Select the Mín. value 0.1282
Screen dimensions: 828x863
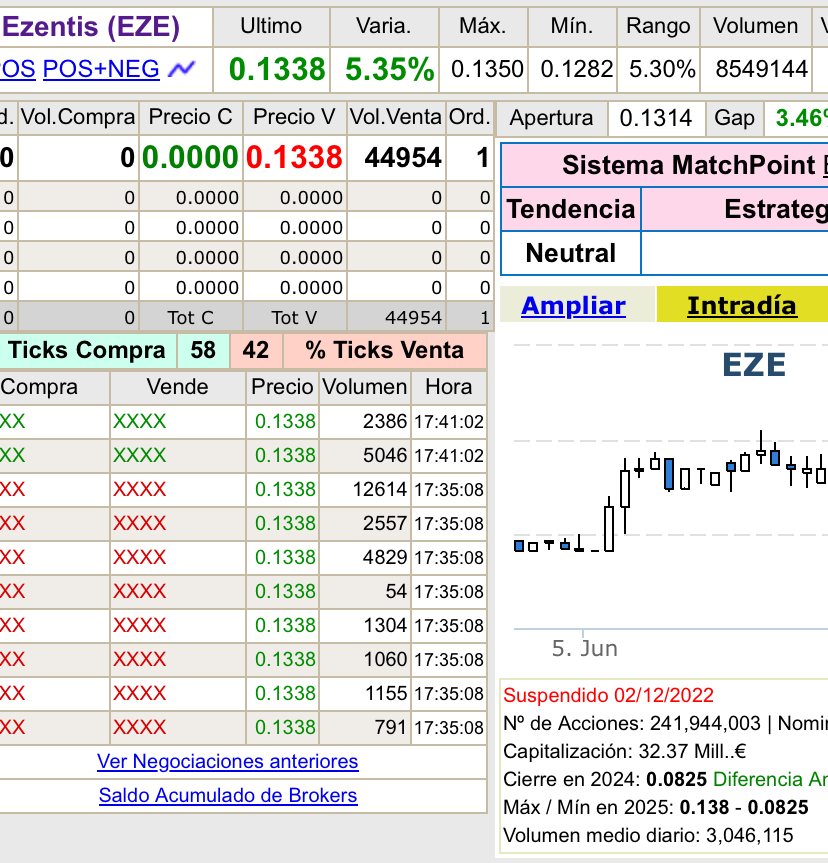tap(576, 69)
